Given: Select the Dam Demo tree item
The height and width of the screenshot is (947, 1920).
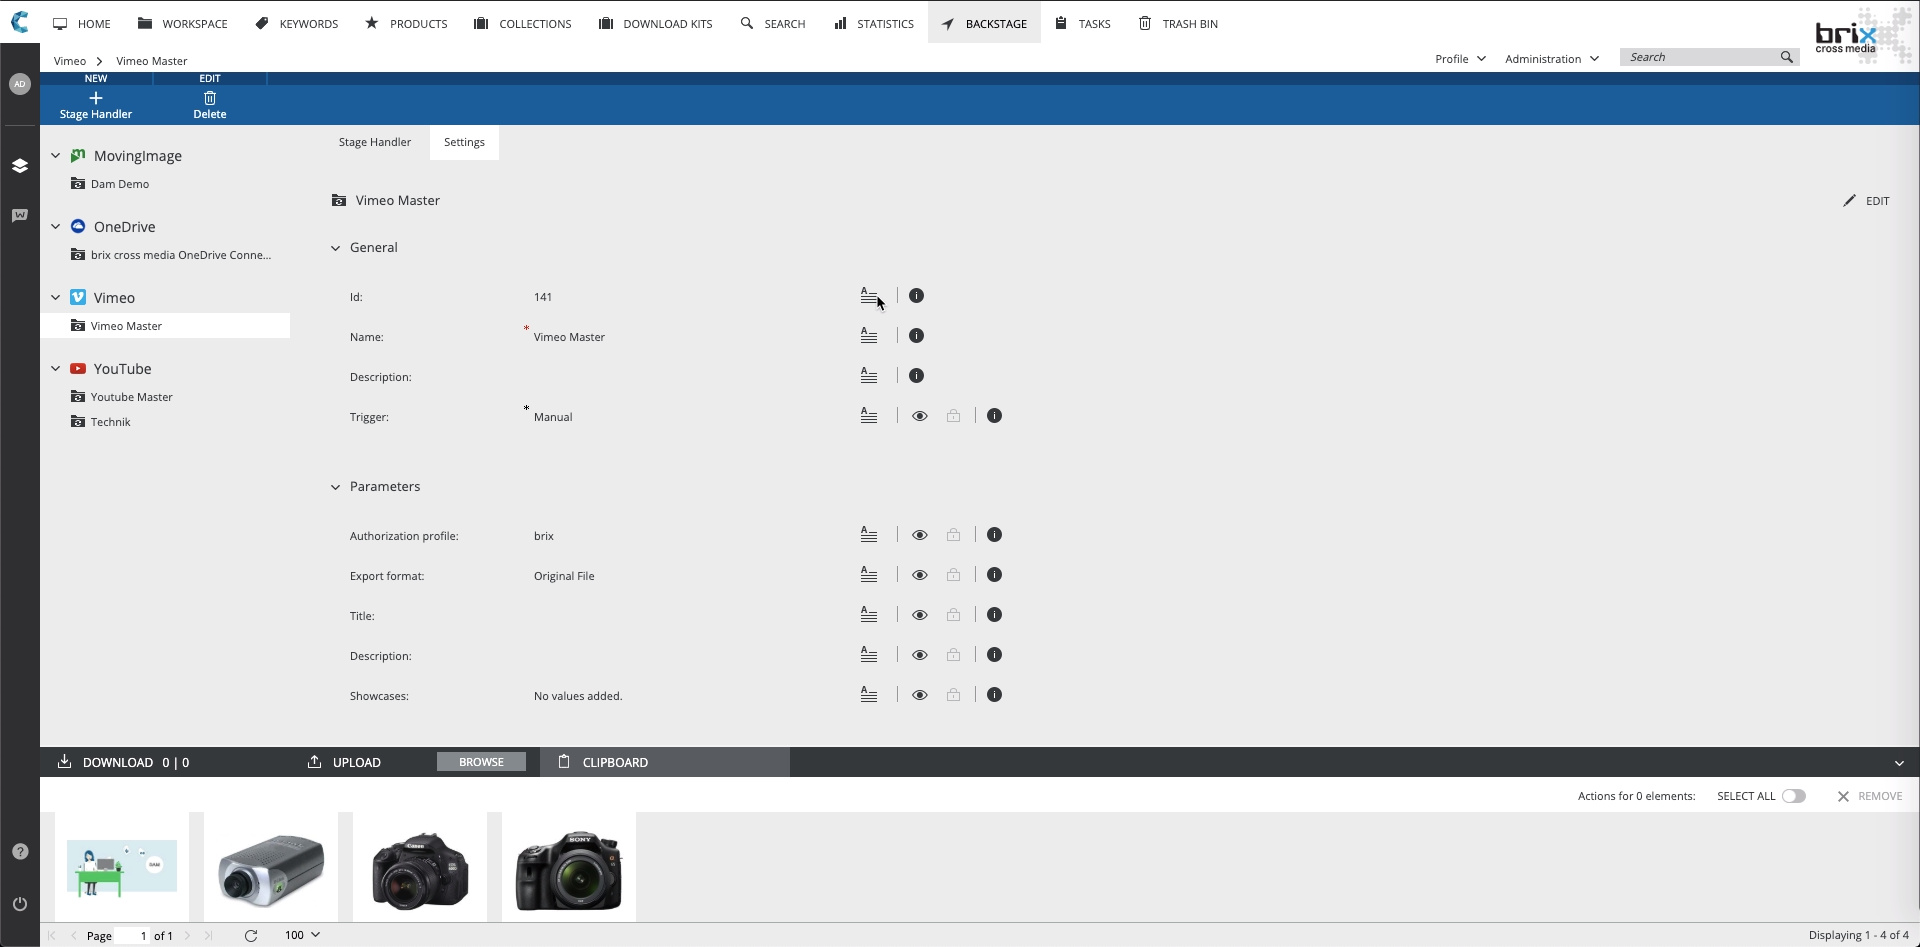Looking at the screenshot, I should pyautogui.click(x=119, y=184).
